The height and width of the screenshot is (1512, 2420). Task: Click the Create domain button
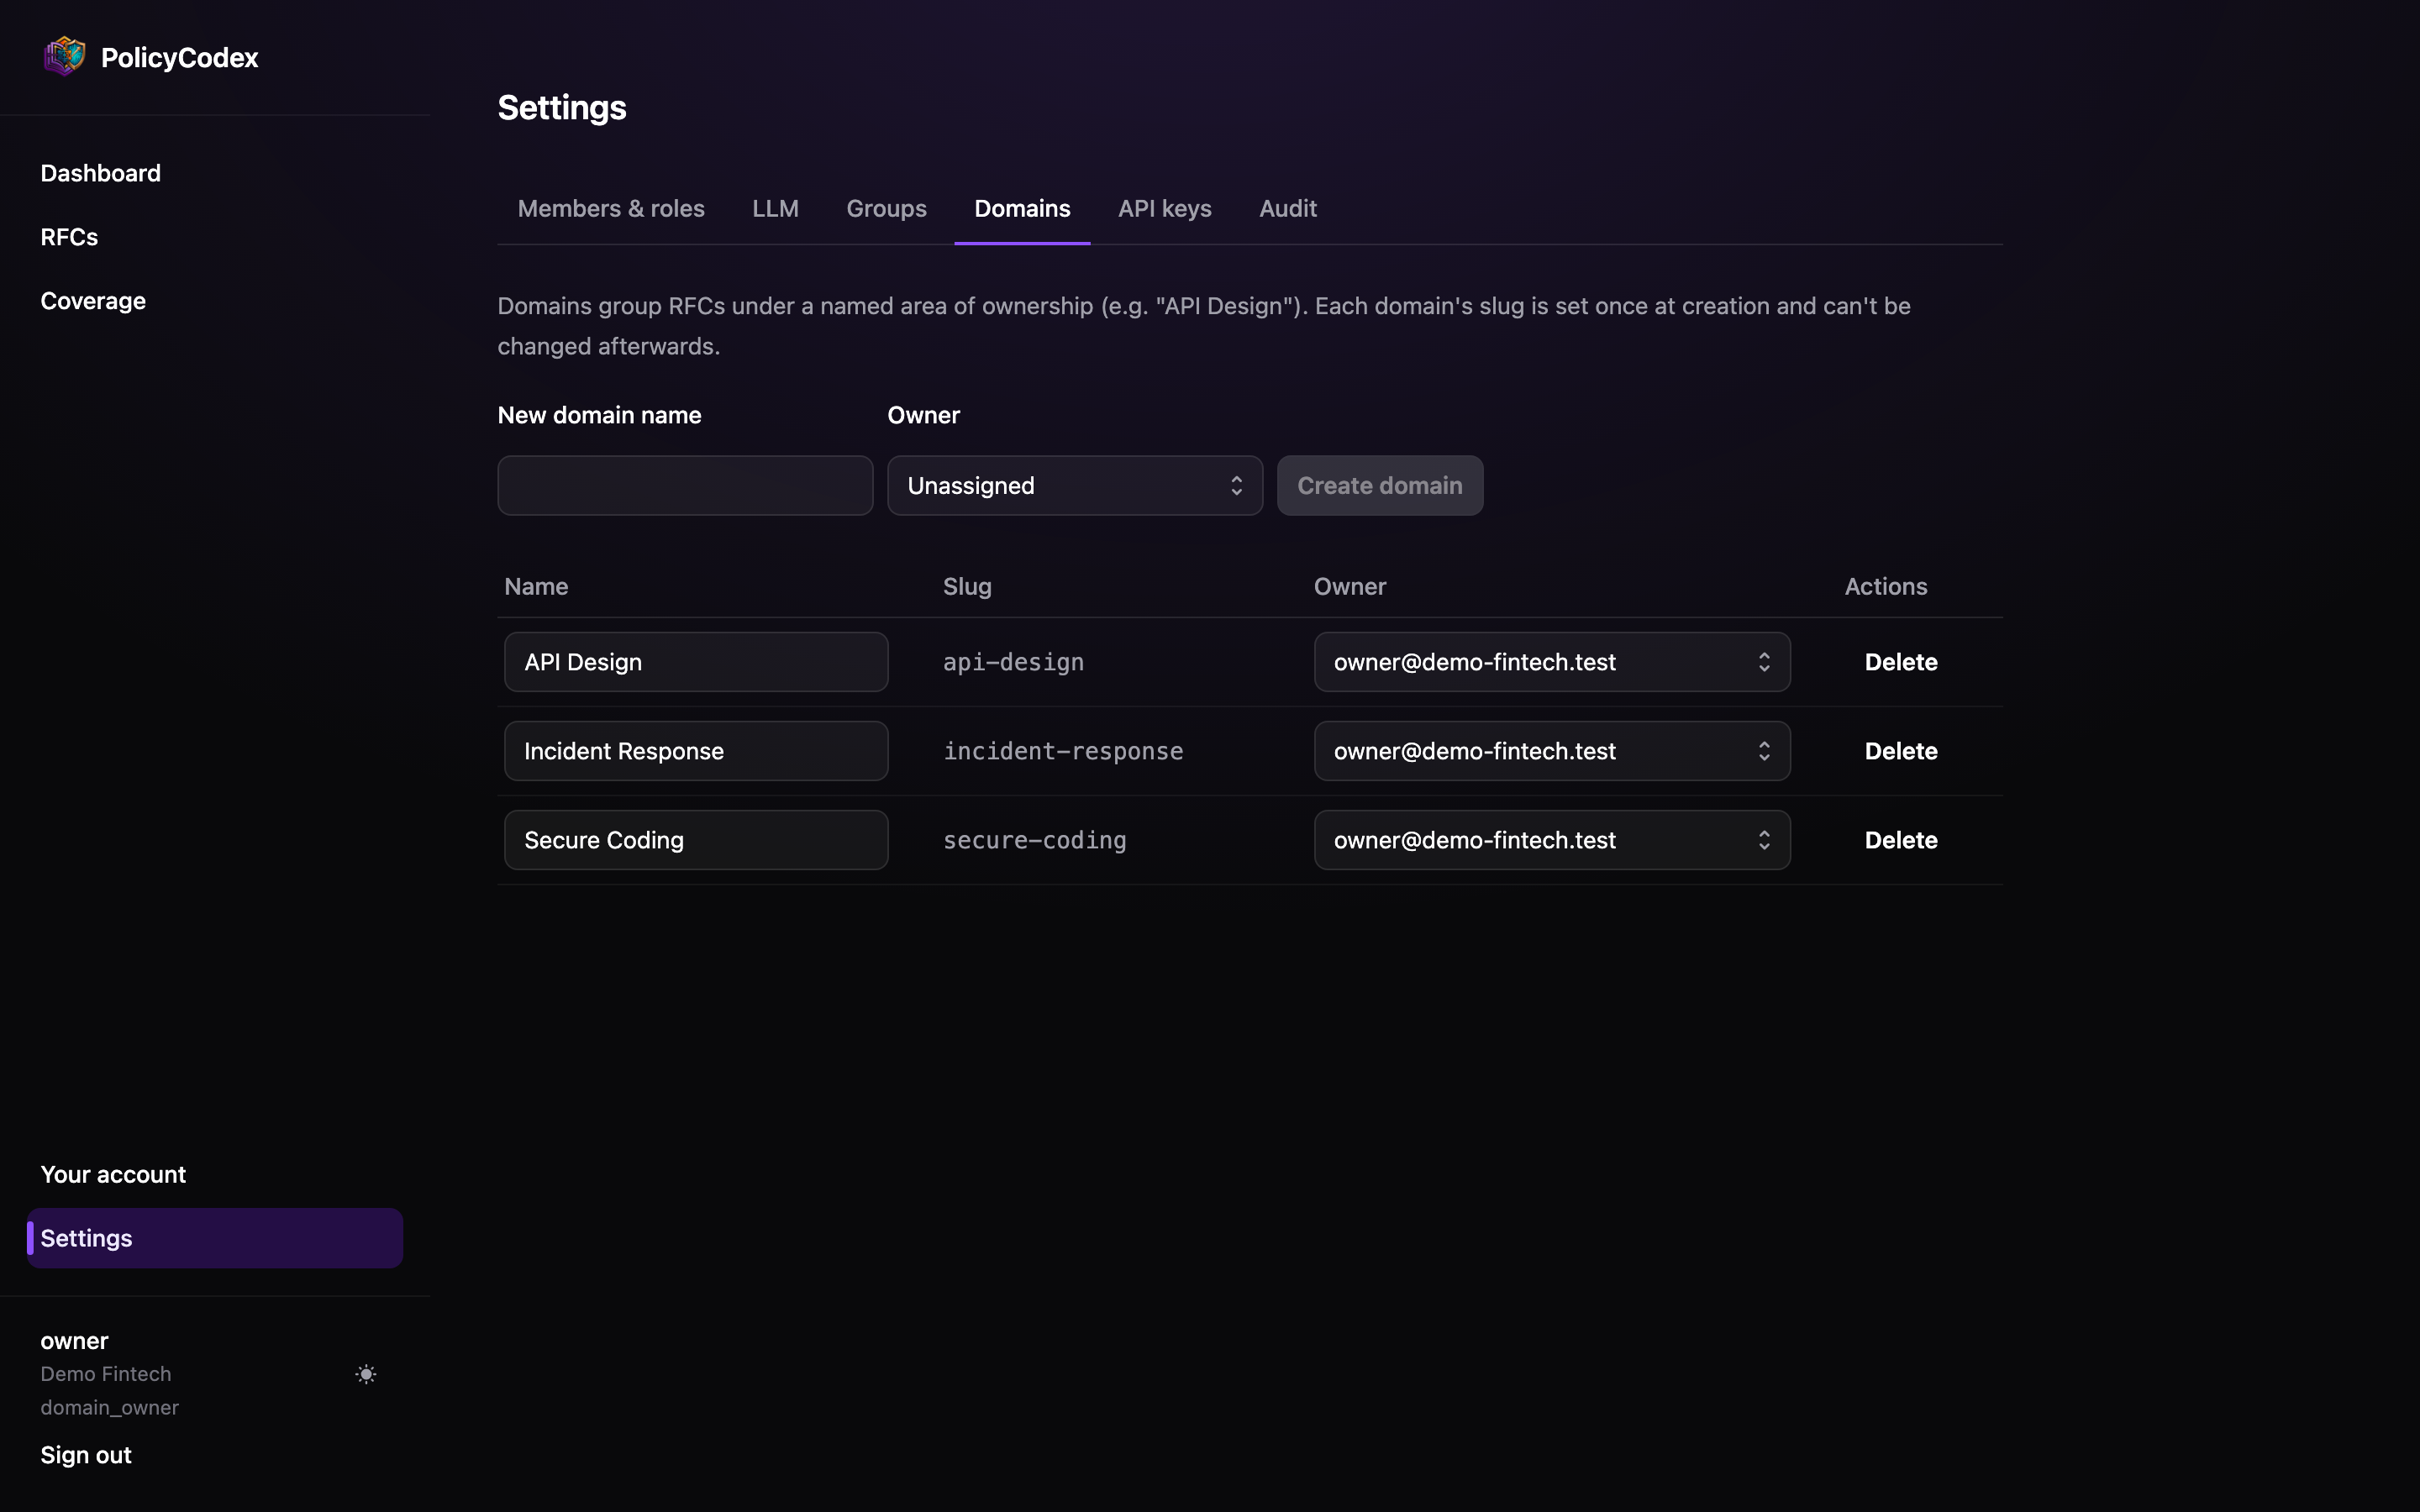(x=1380, y=486)
